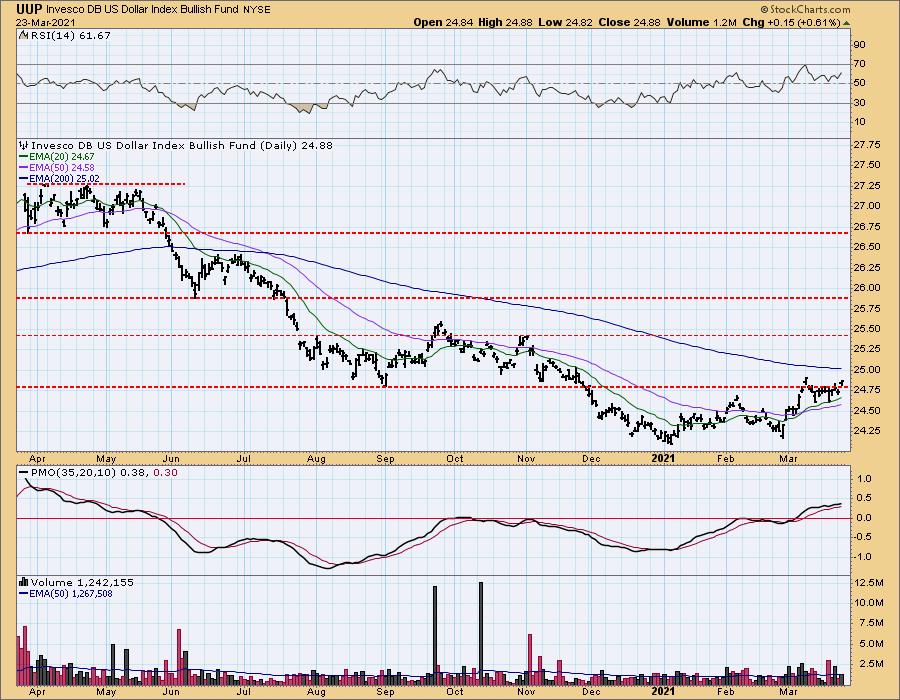Click the tall late-September volume spike bar
The image size is (900, 700).
tap(435, 636)
